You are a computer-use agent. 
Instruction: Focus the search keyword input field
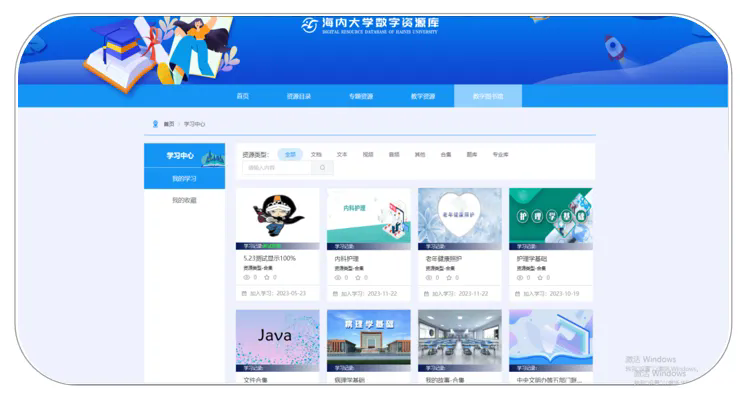tap(277, 168)
